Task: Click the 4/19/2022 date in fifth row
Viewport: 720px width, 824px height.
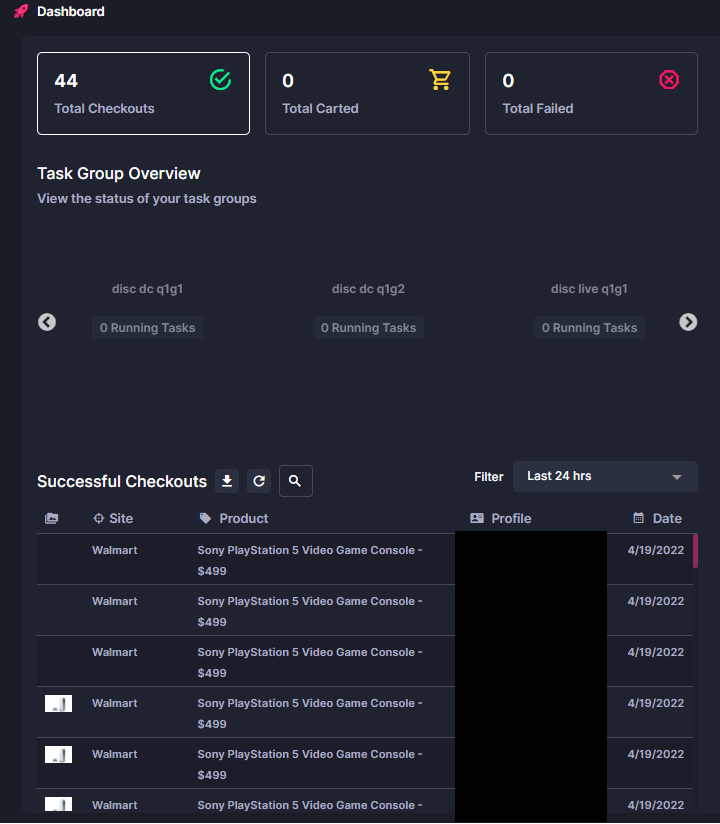Action: click(656, 754)
